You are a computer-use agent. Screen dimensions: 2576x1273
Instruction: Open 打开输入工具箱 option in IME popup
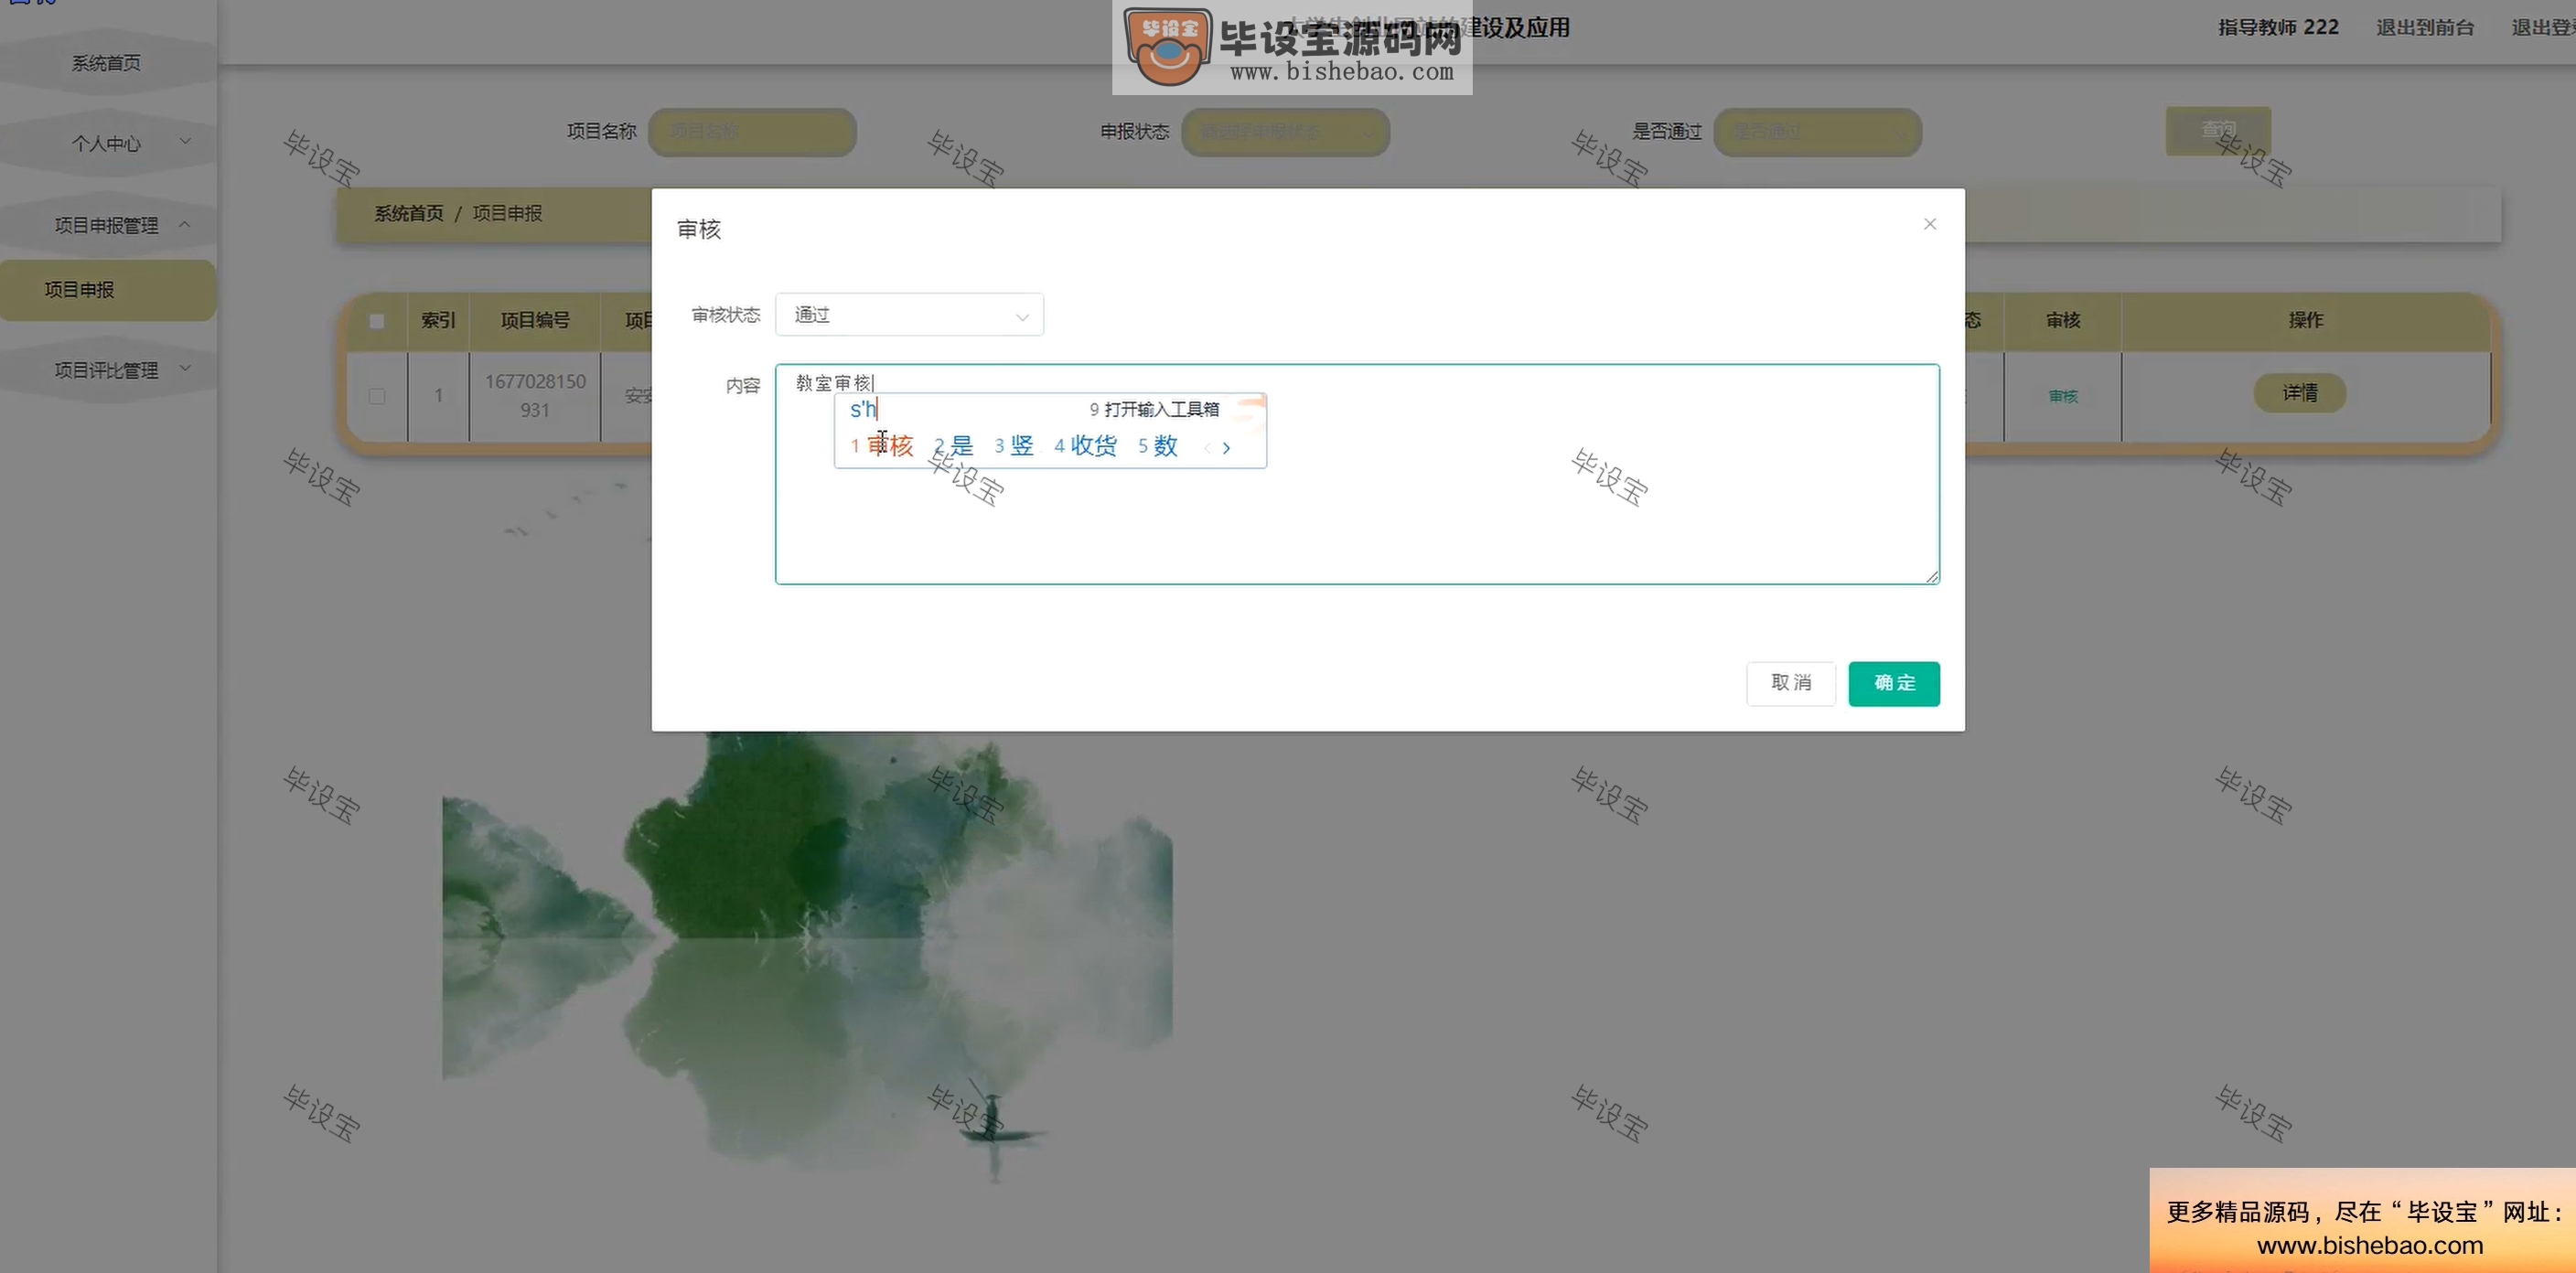click(x=1154, y=409)
